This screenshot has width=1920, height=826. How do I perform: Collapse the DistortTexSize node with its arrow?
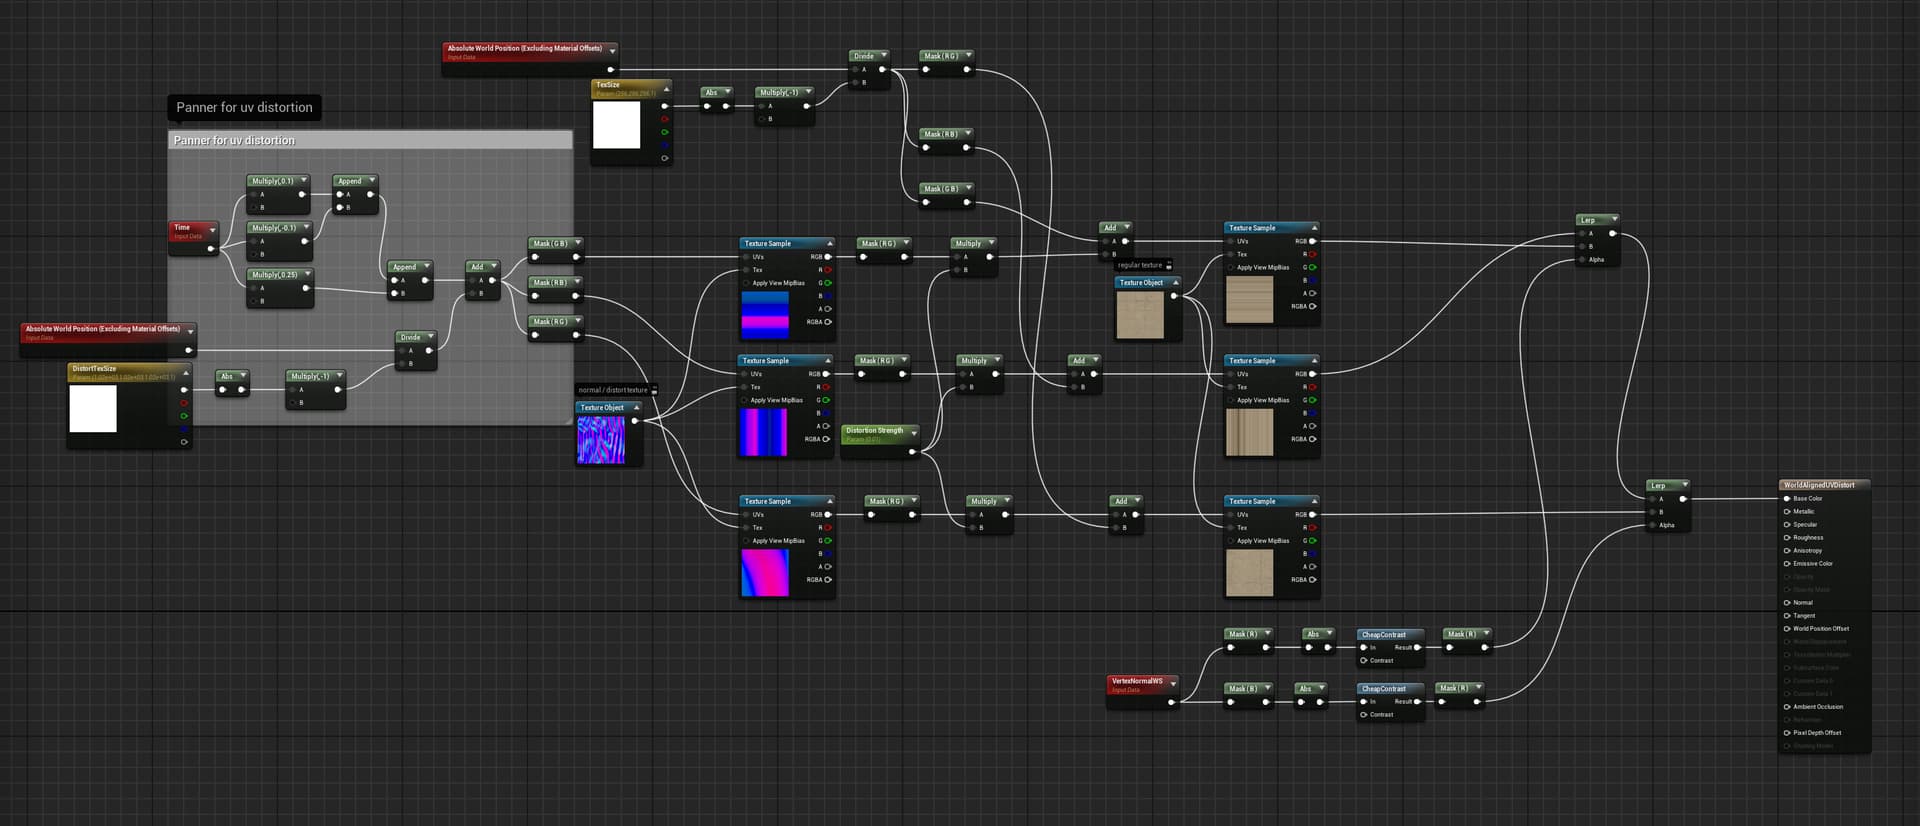click(185, 372)
